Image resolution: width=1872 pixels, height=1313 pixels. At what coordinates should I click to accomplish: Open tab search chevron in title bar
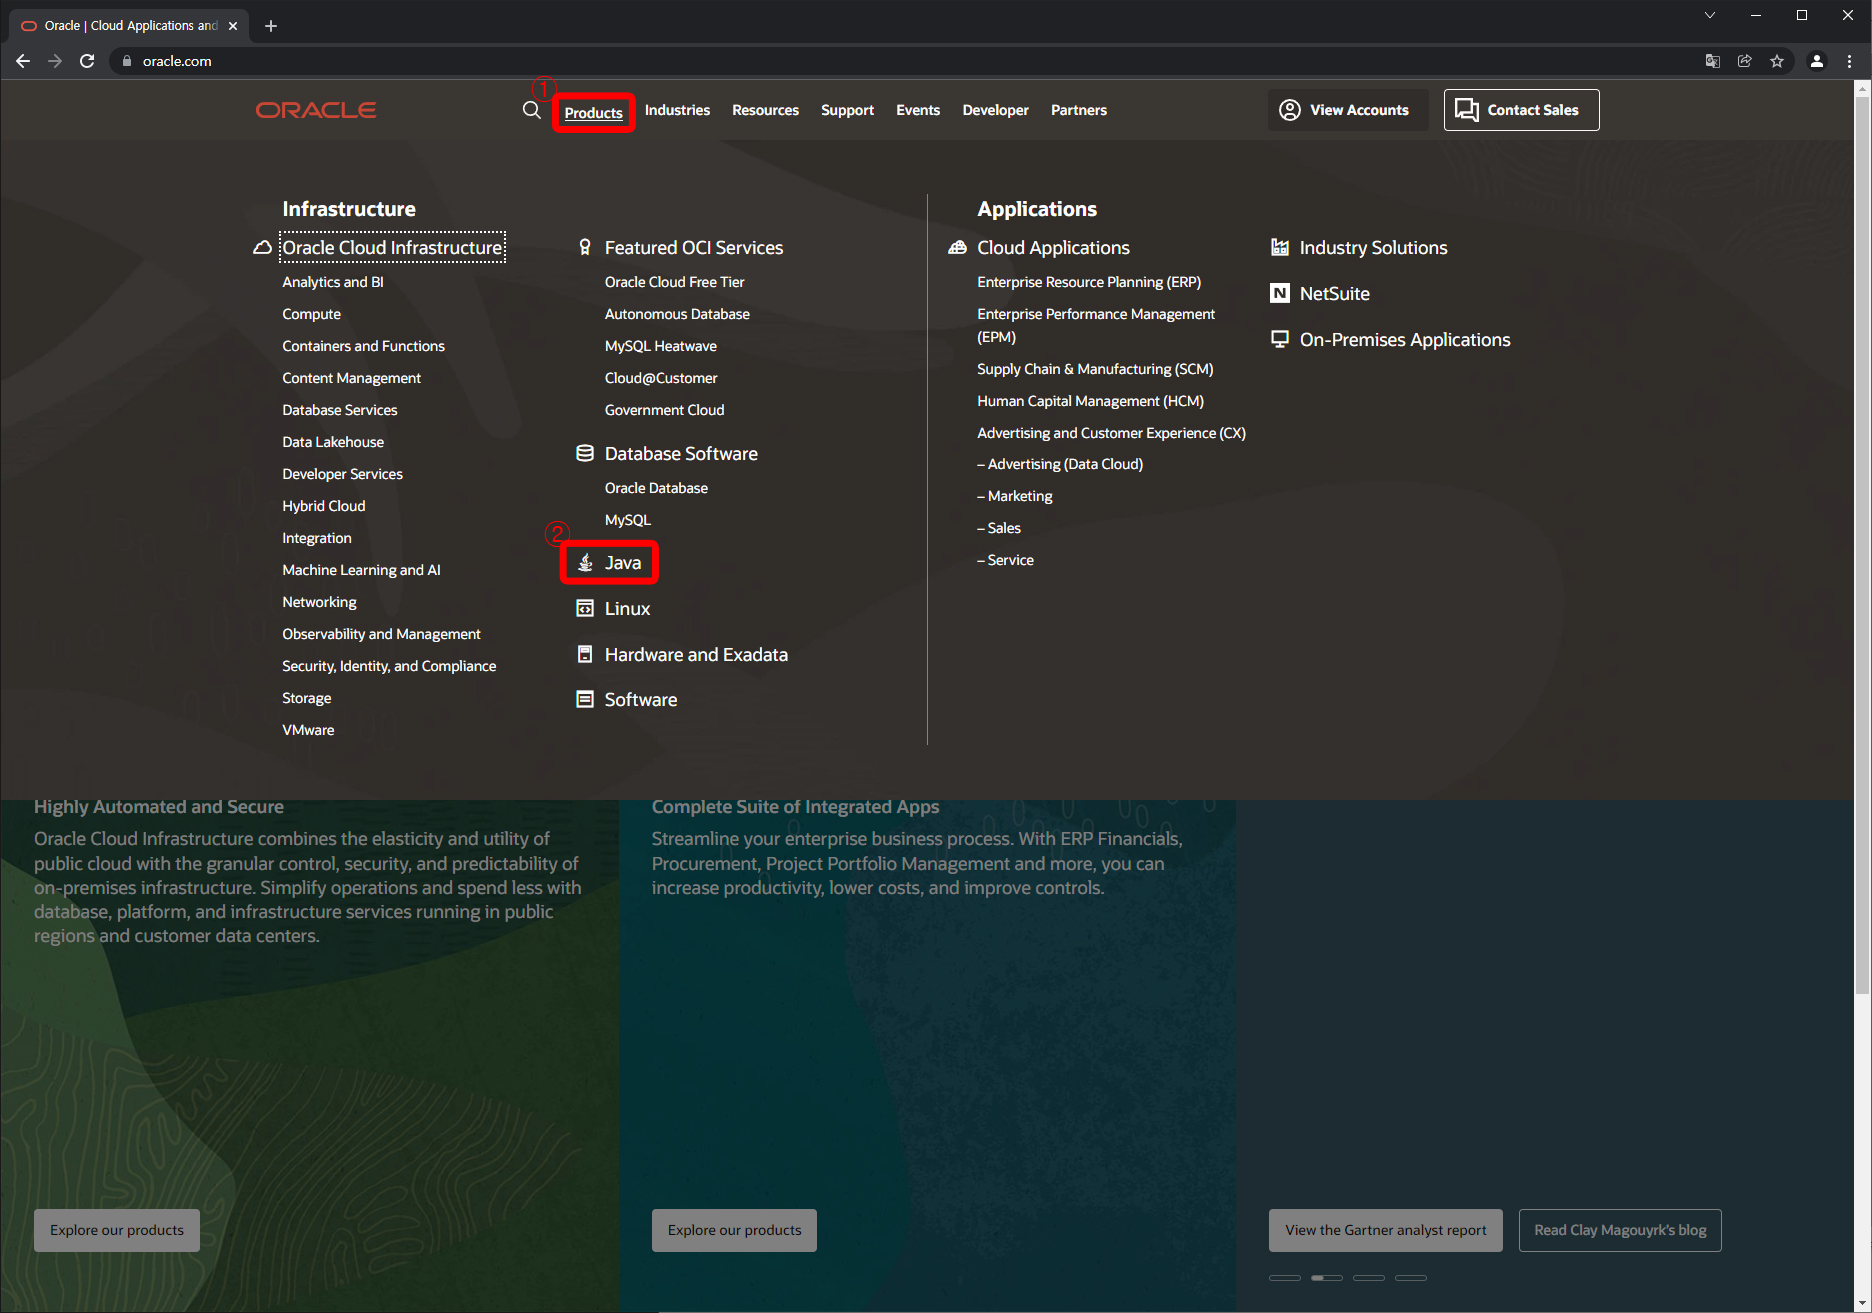[x=1710, y=15]
